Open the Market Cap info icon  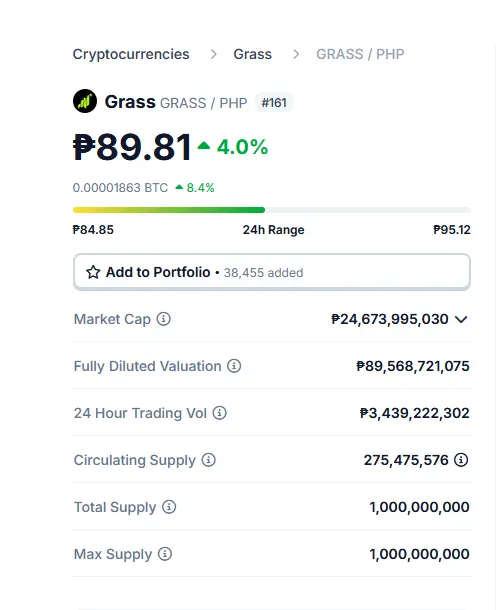(x=164, y=319)
